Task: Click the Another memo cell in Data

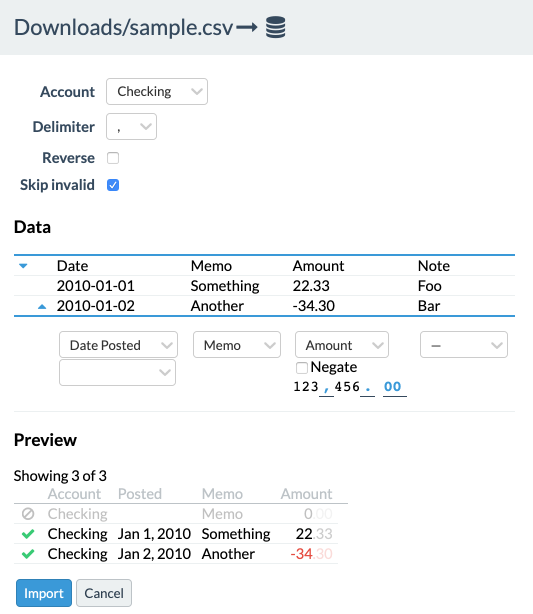Action: coord(217,306)
